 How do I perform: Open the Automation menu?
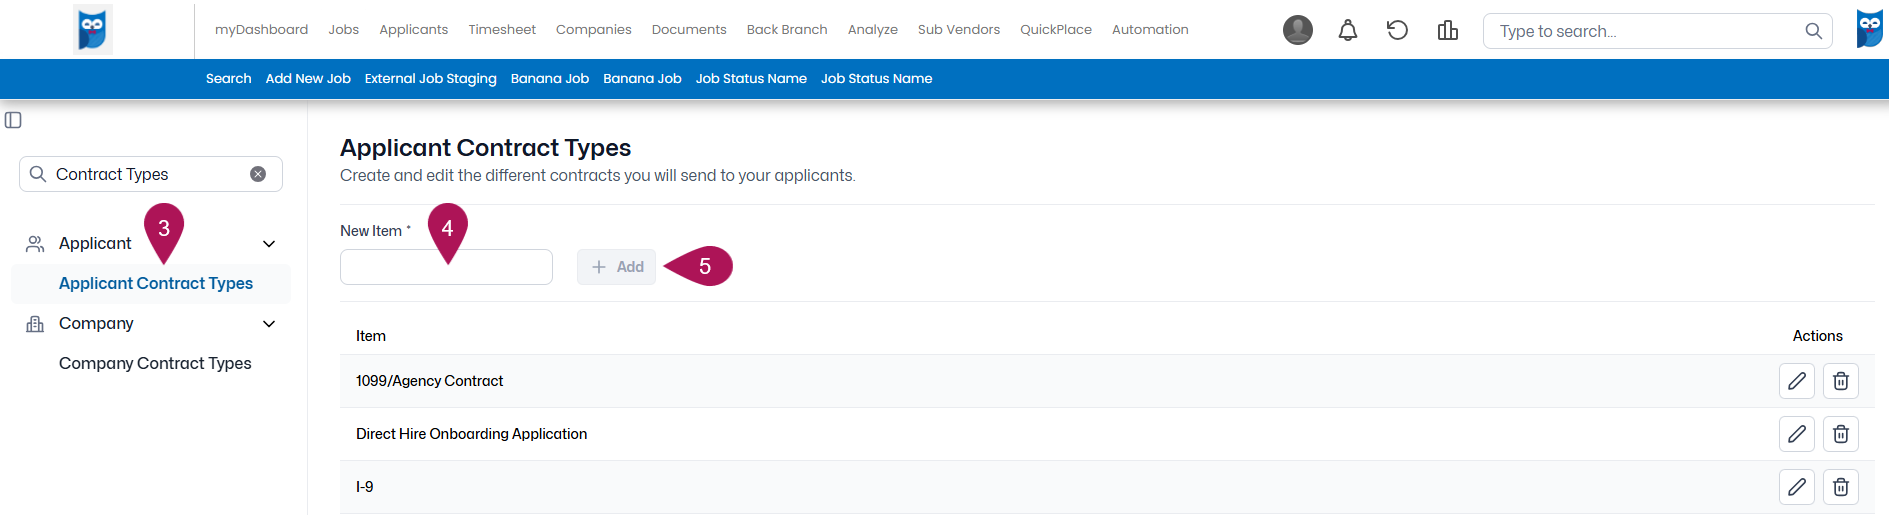(1150, 30)
